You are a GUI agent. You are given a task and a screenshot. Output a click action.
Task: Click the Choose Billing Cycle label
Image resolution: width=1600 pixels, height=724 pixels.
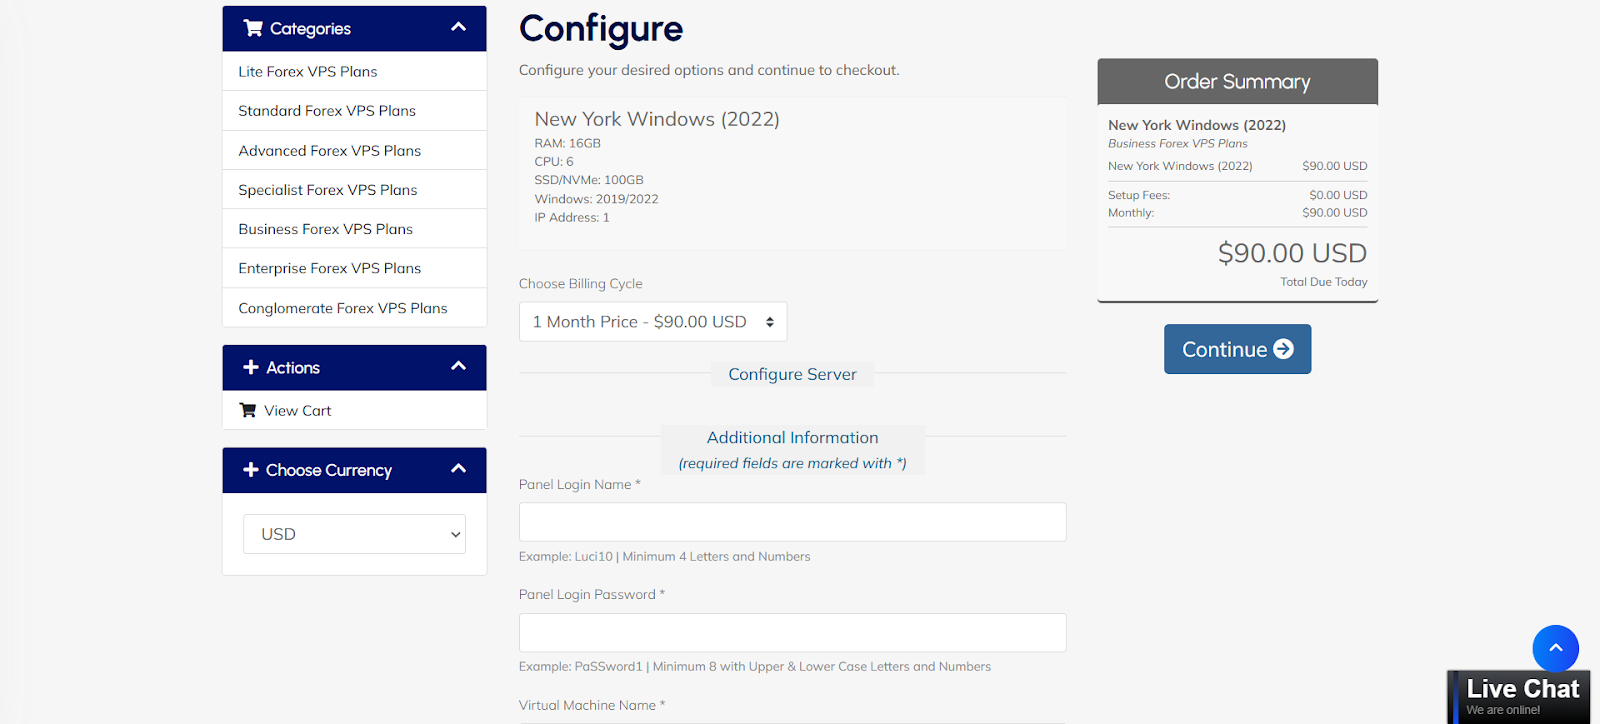pos(580,284)
